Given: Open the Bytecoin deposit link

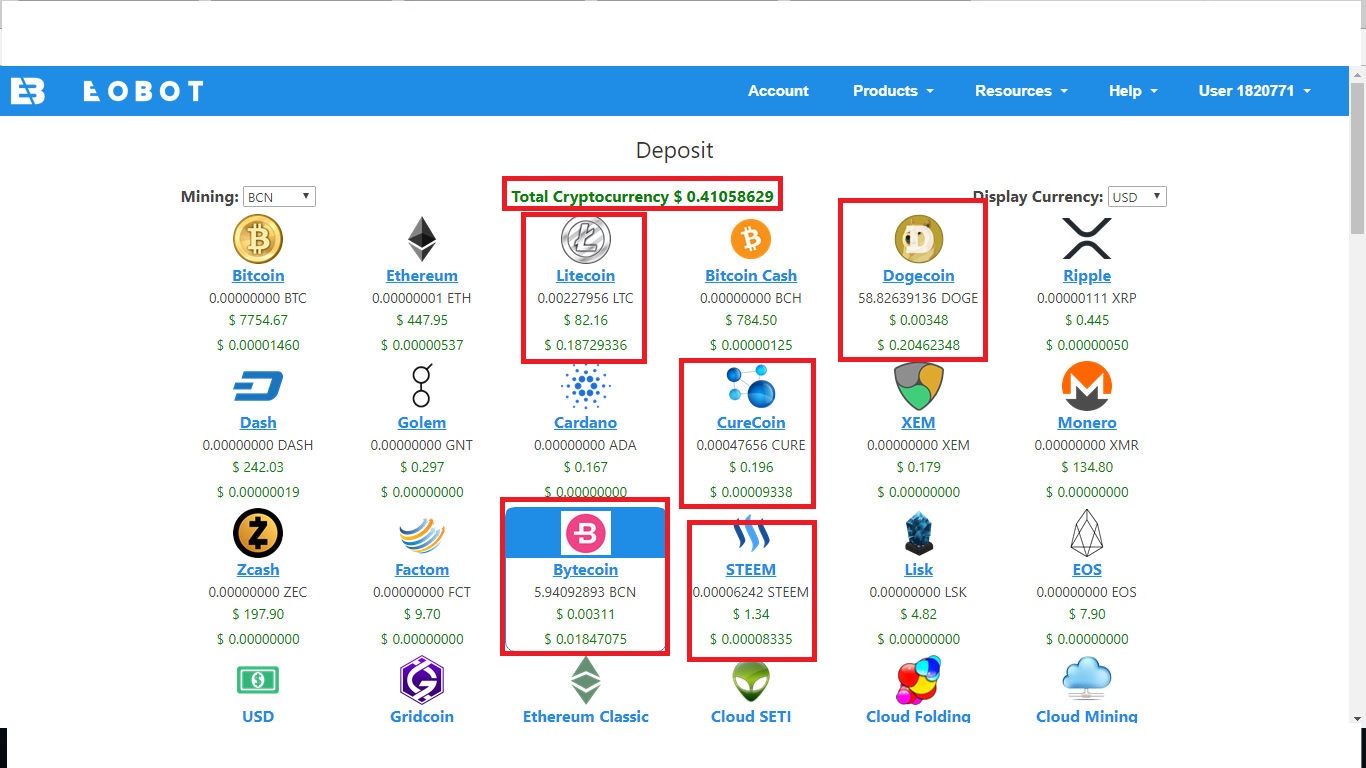Looking at the screenshot, I should [586, 570].
